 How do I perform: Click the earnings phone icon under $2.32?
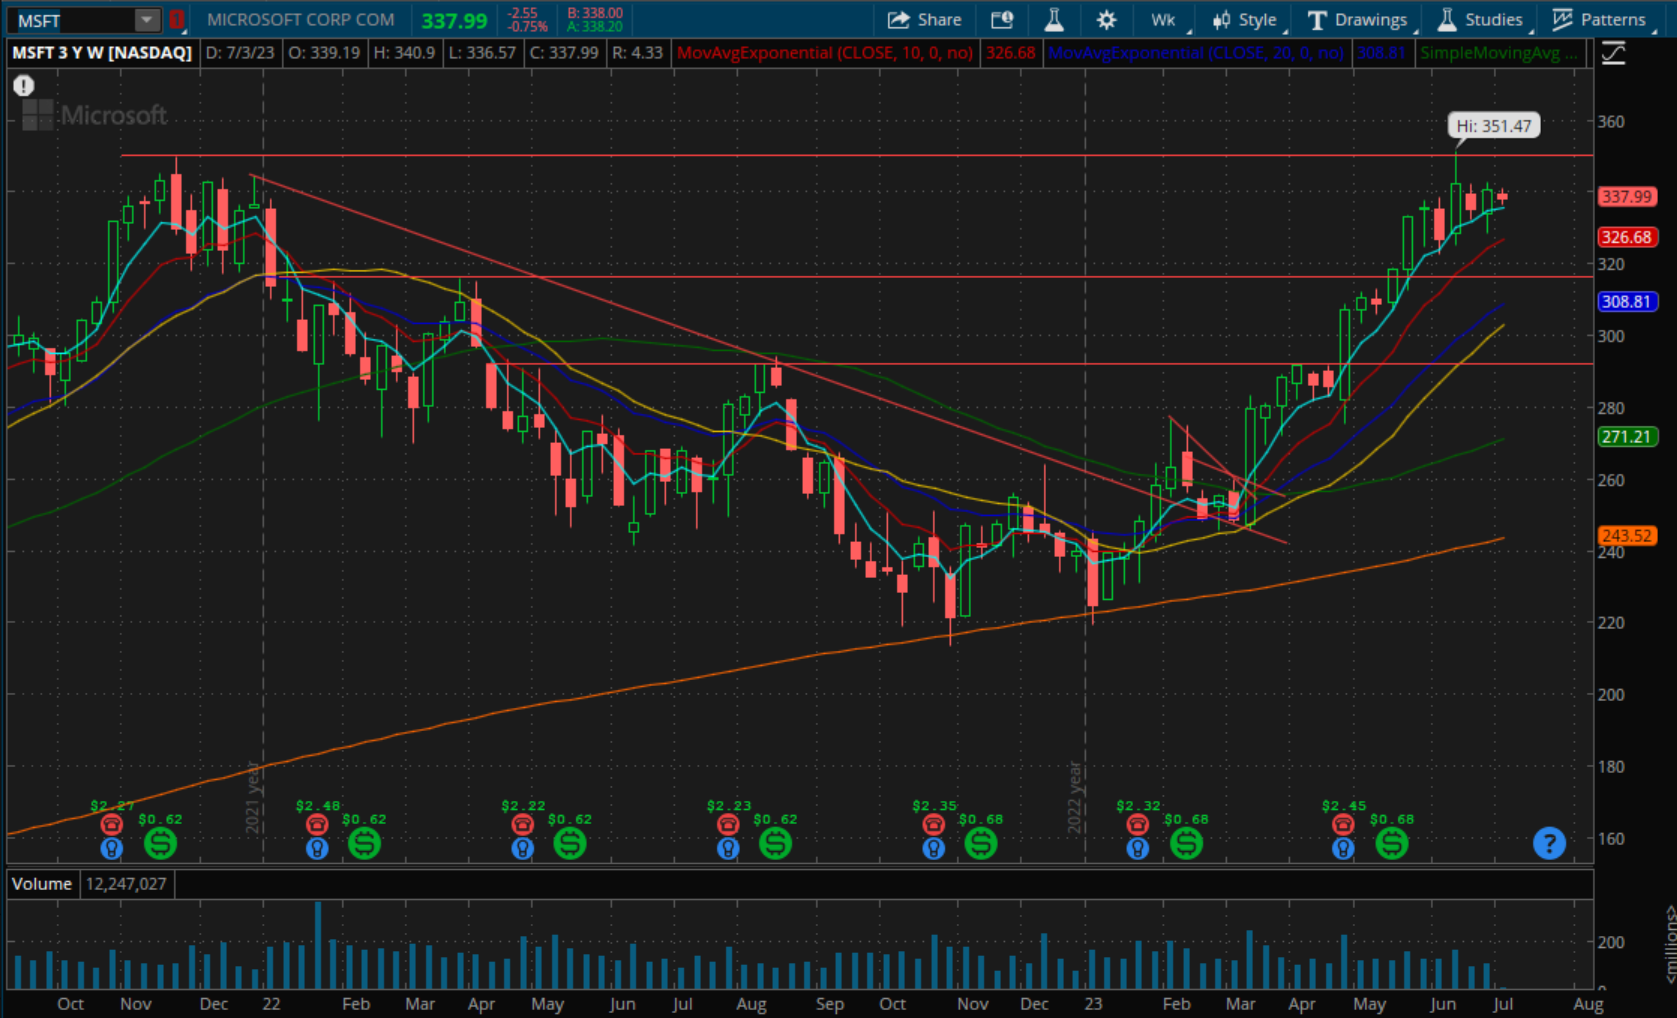1137,824
